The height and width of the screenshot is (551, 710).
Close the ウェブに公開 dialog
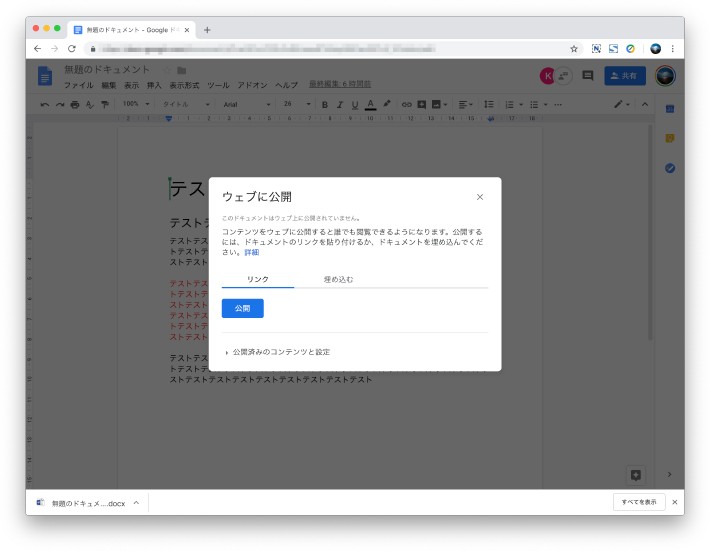[480, 197]
